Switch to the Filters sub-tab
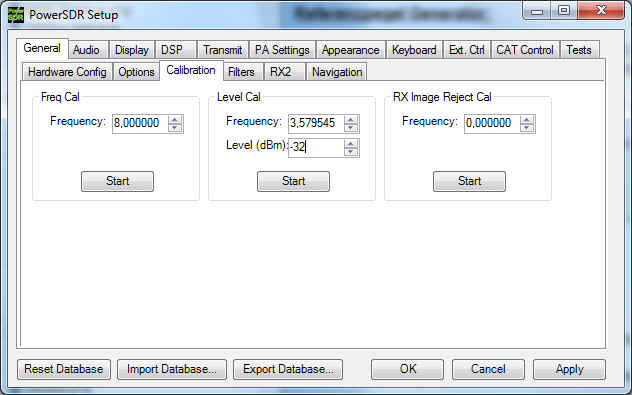 click(241, 72)
